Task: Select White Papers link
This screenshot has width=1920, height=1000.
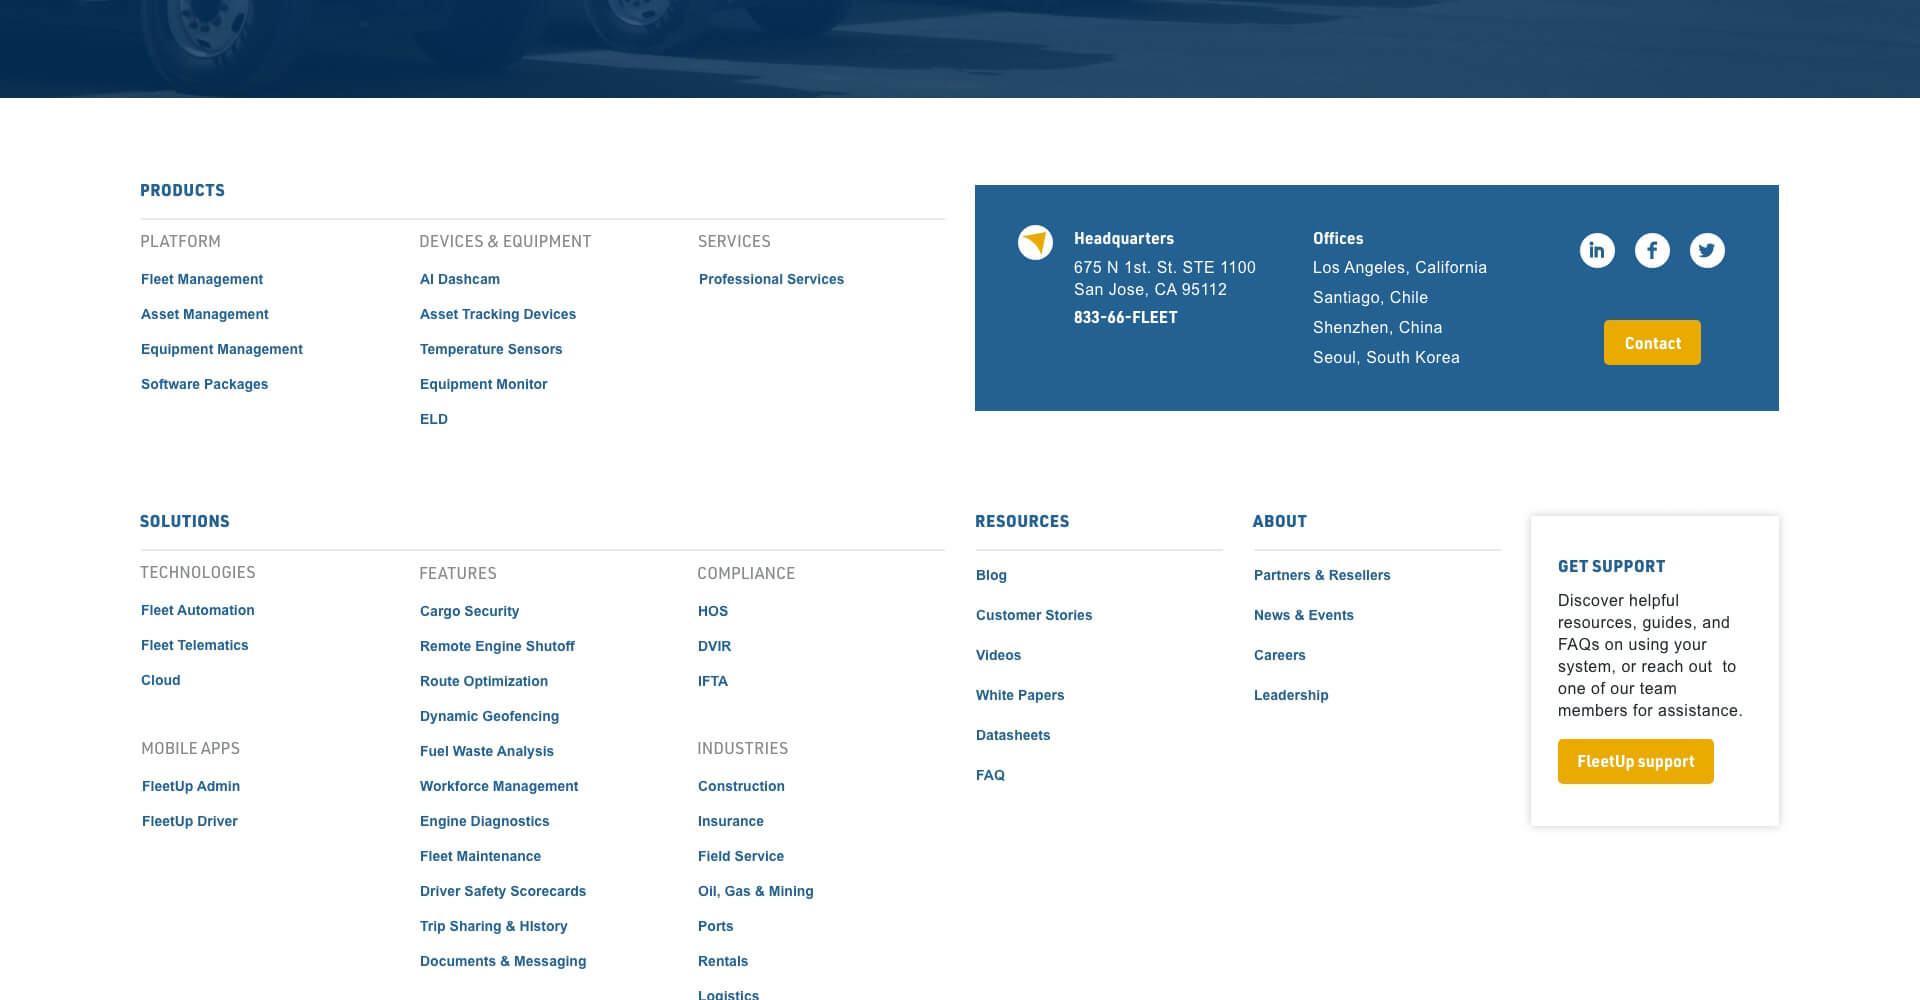Action: tap(1020, 695)
